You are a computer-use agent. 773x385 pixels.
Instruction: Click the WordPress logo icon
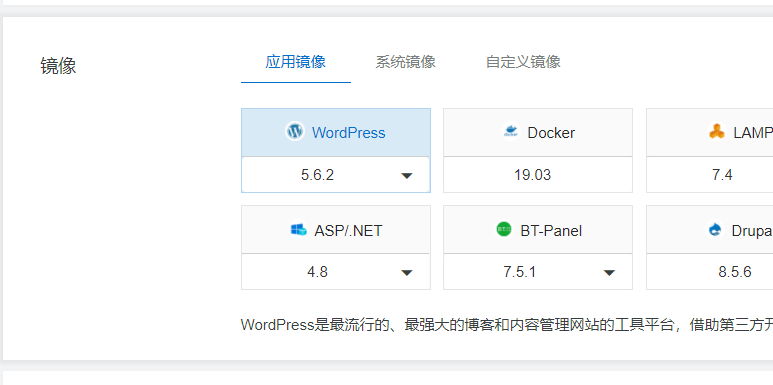point(295,132)
